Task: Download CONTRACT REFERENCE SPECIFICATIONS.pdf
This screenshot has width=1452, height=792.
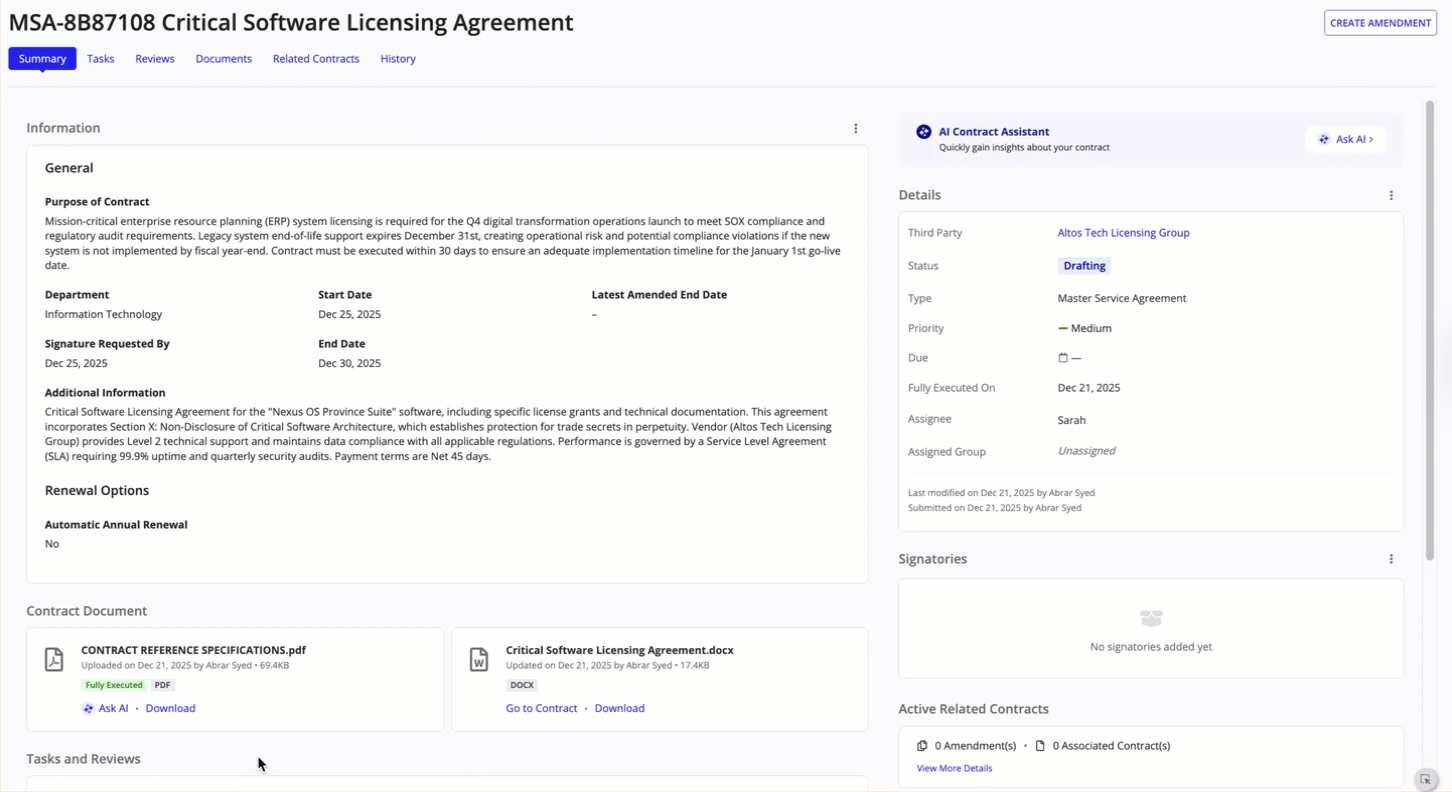Action: pyautogui.click(x=170, y=709)
